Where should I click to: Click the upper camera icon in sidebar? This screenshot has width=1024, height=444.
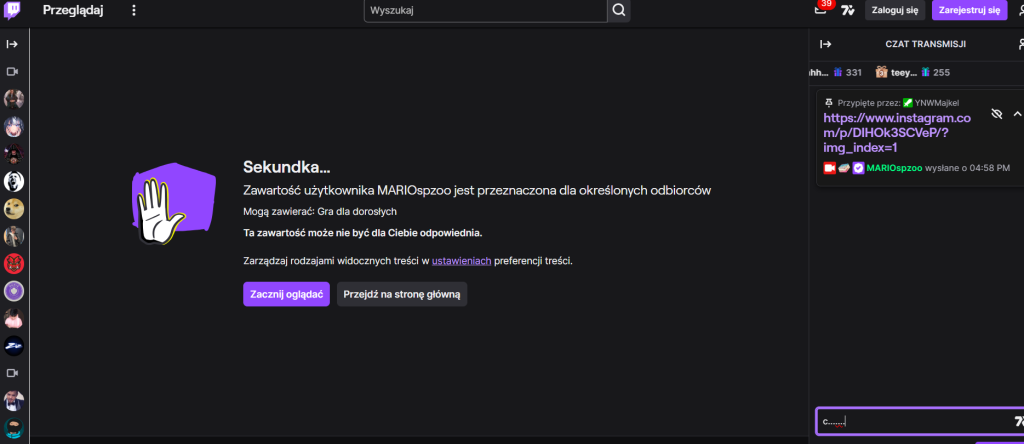pos(12,71)
